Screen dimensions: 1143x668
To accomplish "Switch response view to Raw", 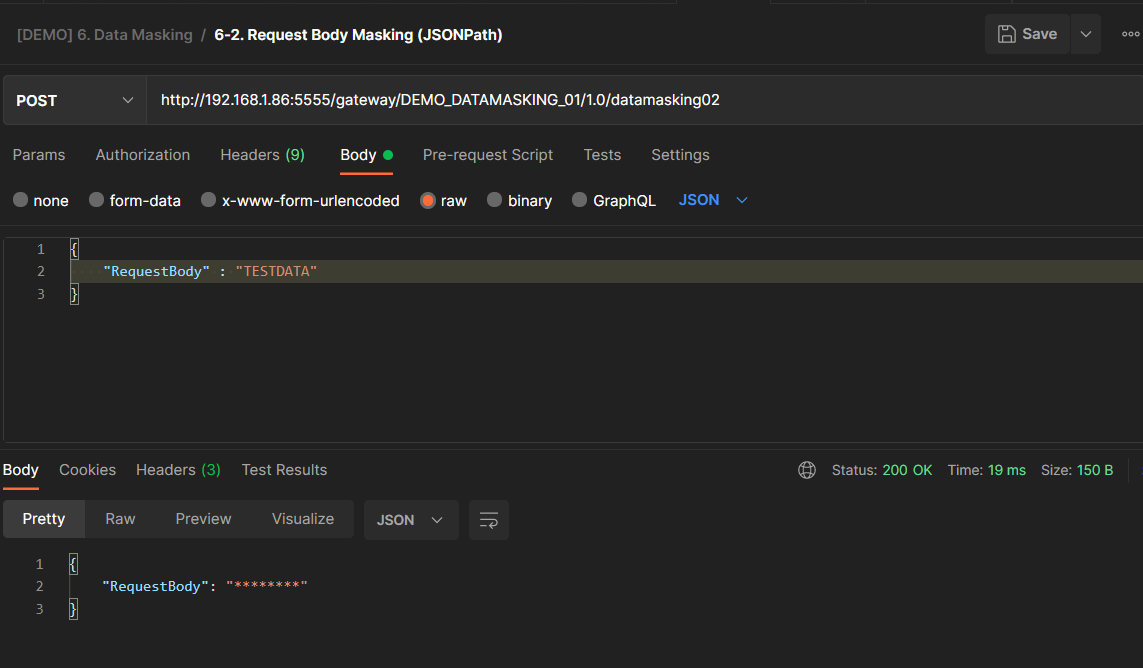I will pos(120,519).
